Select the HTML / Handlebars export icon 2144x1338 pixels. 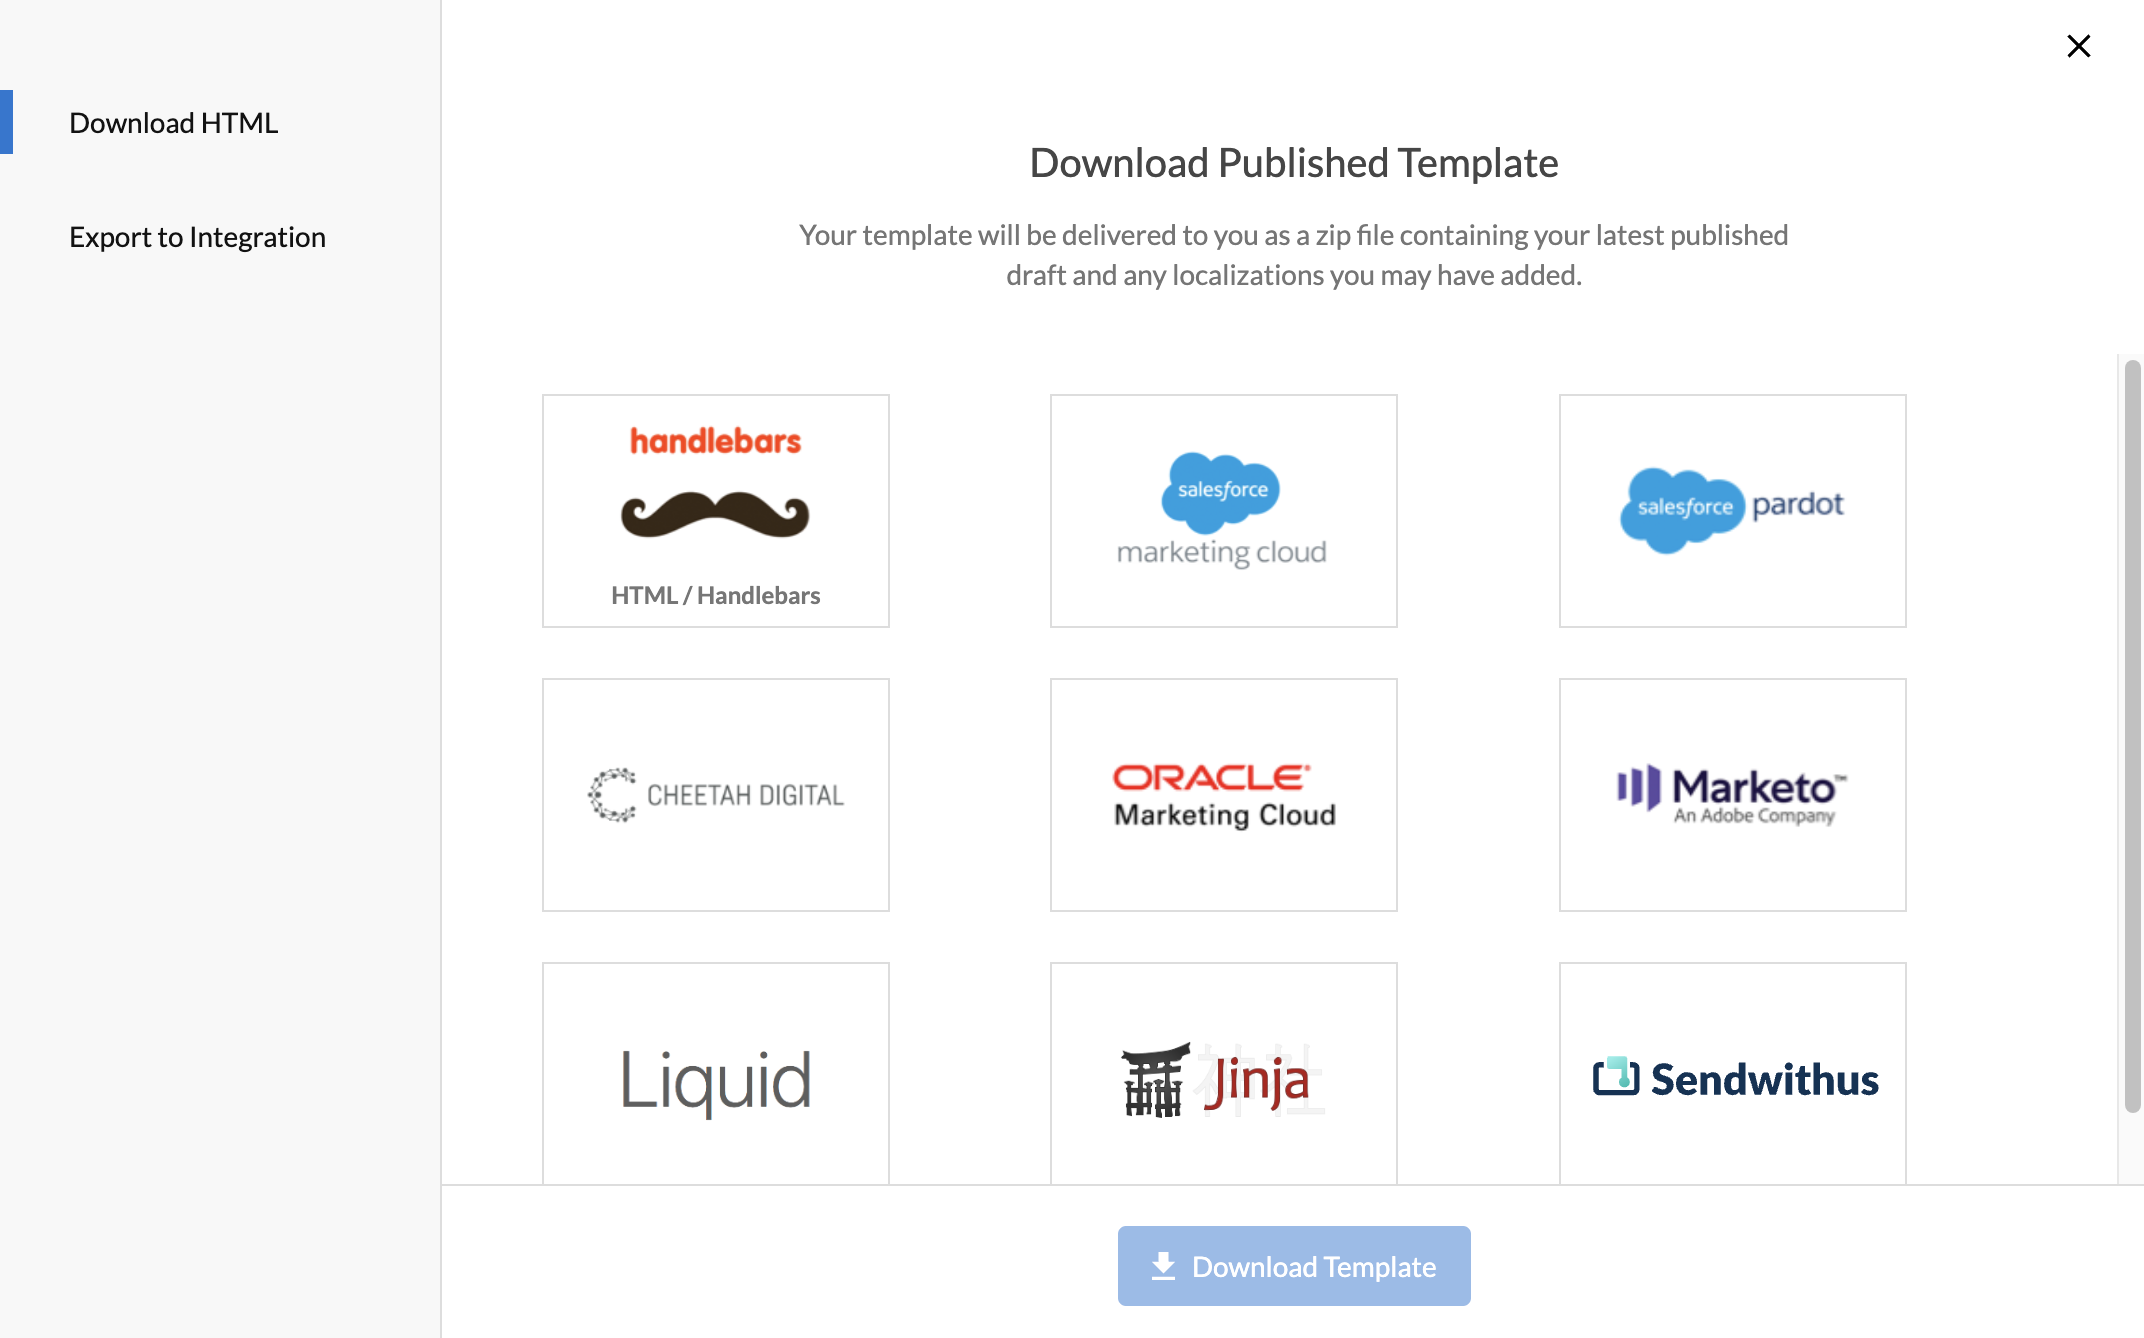point(715,510)
